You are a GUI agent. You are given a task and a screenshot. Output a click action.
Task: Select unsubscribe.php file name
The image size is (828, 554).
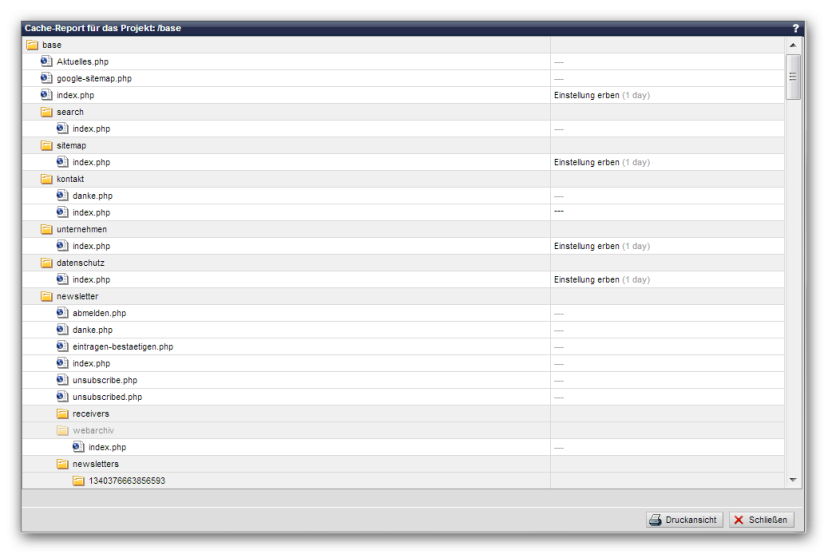coord(105,380)
